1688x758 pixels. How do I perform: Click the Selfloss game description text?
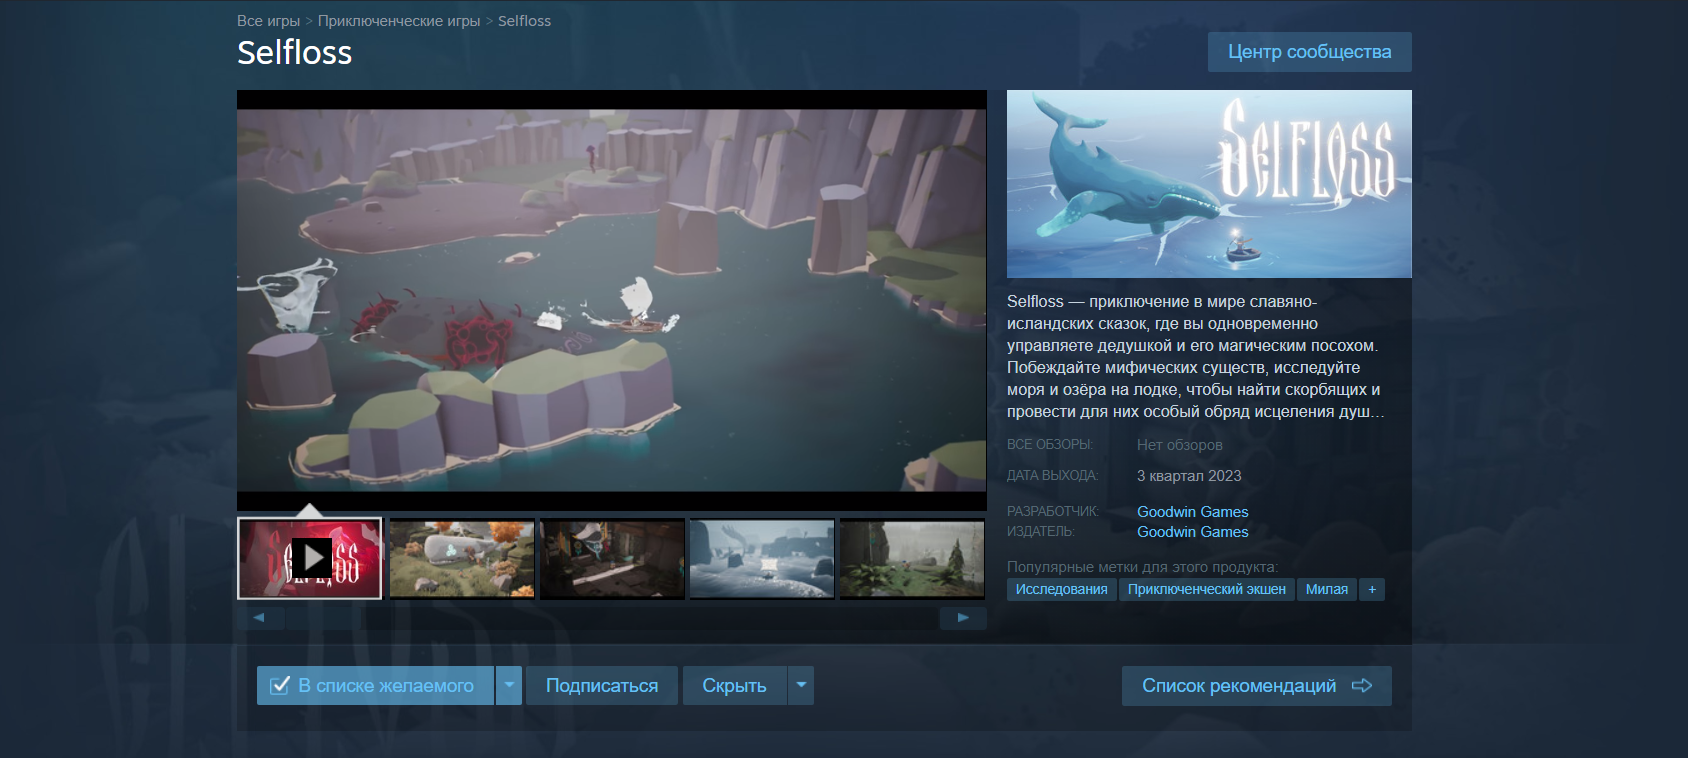point(1196,356)
